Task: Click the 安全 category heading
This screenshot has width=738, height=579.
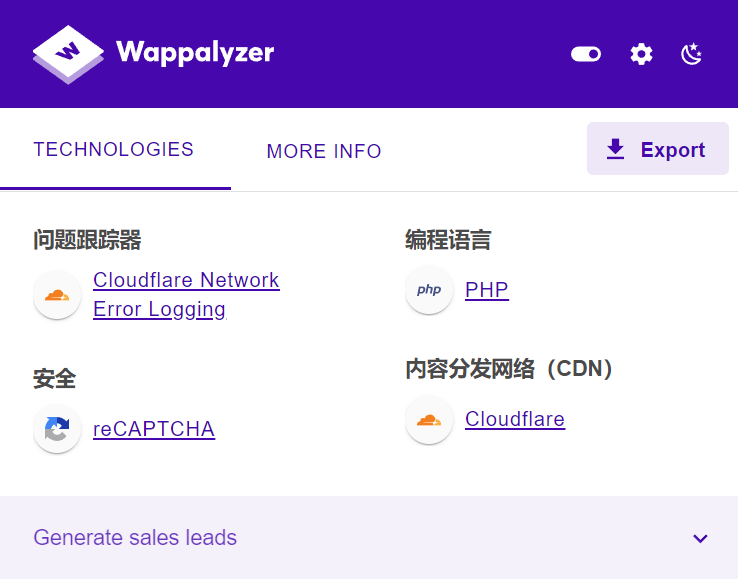Action: [x=55, y=379]
